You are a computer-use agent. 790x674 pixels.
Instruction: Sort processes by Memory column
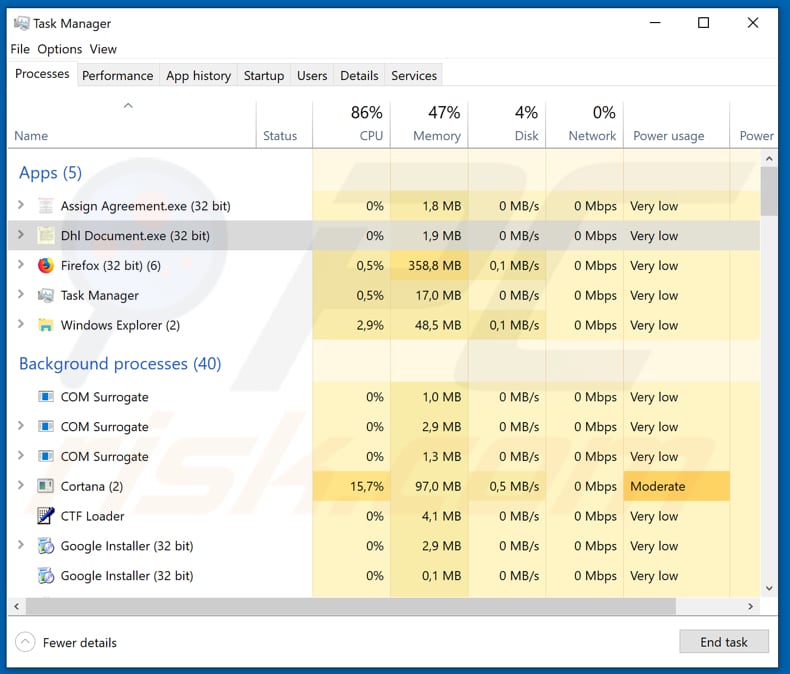429,124
